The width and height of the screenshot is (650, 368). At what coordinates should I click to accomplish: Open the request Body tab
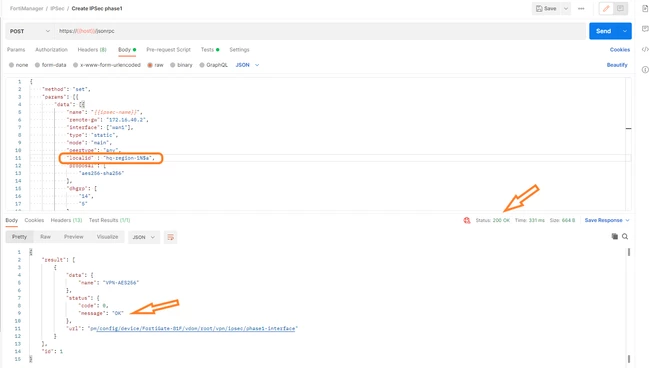[127, 50]
